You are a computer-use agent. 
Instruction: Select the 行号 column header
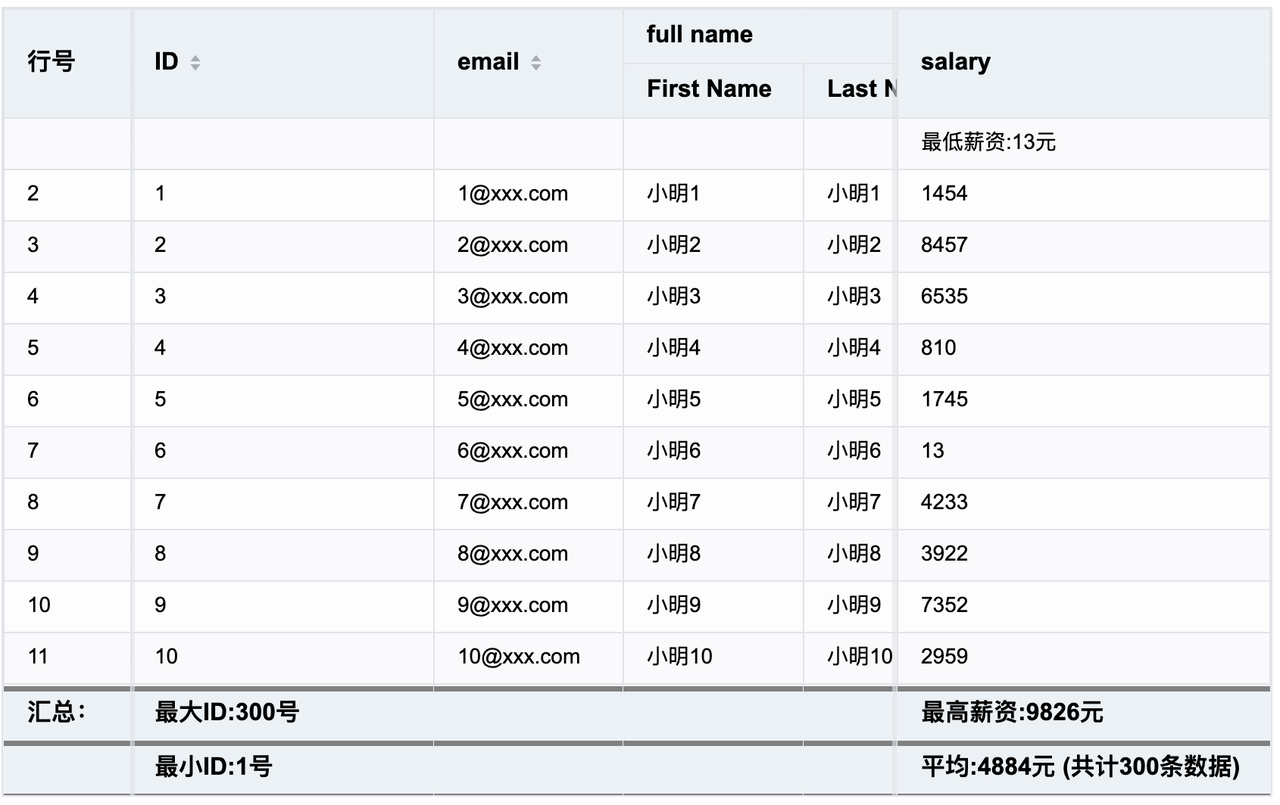(x=51, y=62)
